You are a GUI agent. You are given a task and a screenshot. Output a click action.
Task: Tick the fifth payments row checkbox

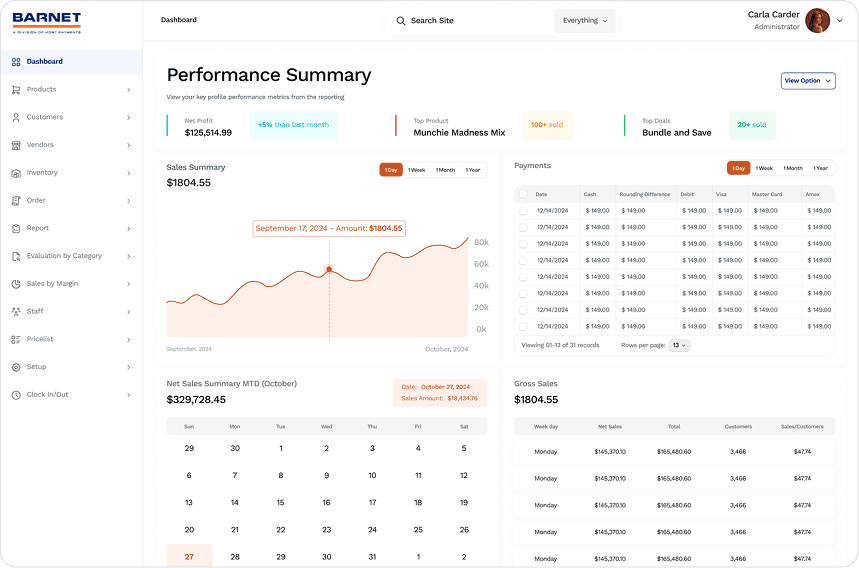click(523, 277)
